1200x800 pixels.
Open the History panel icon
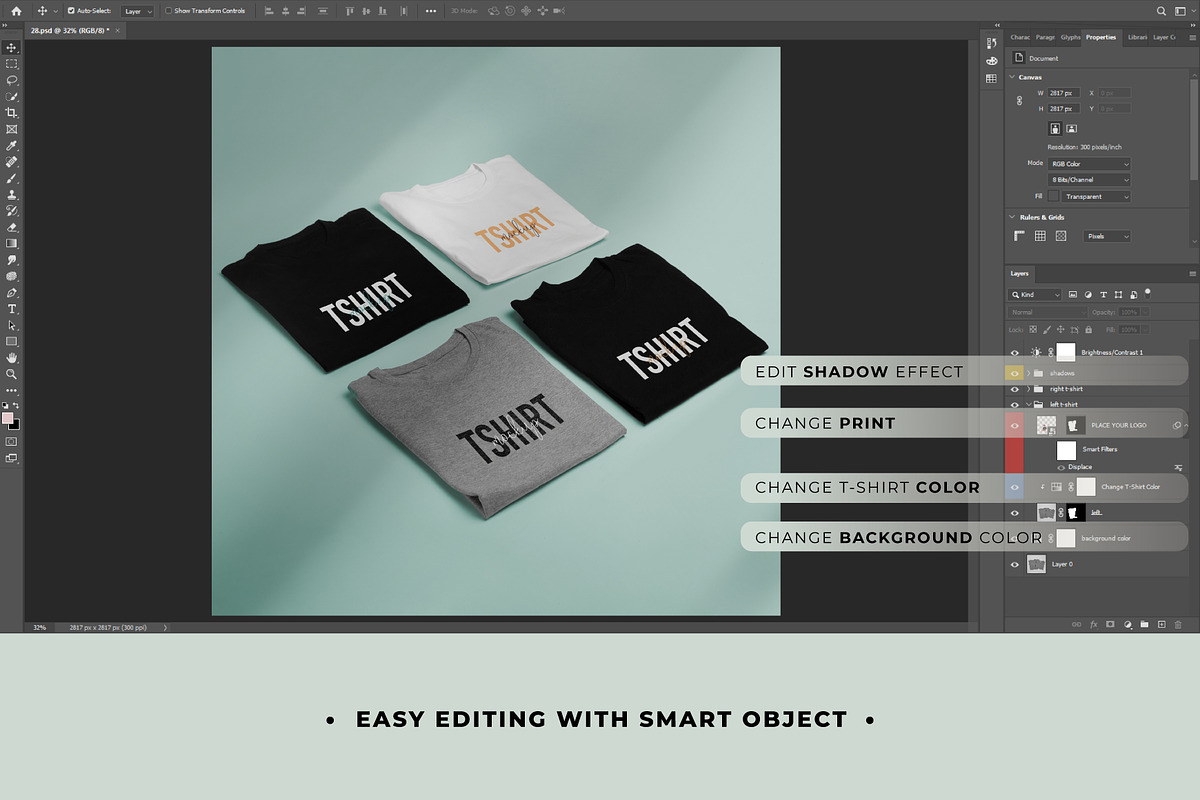(991, 43)
